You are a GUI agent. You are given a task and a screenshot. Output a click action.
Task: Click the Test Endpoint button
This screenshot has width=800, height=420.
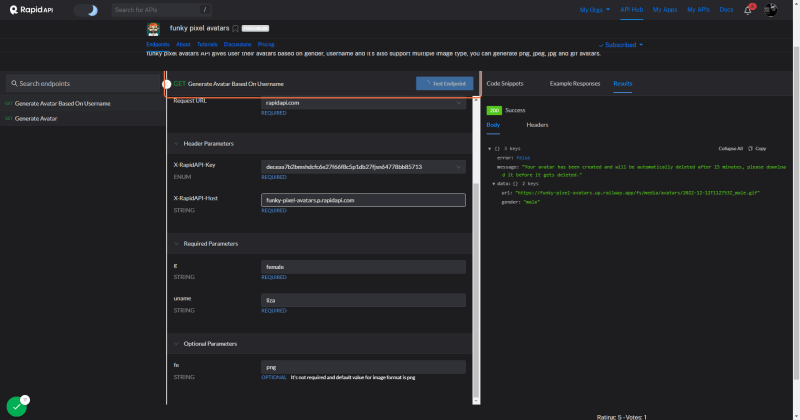tap(444, 83)
